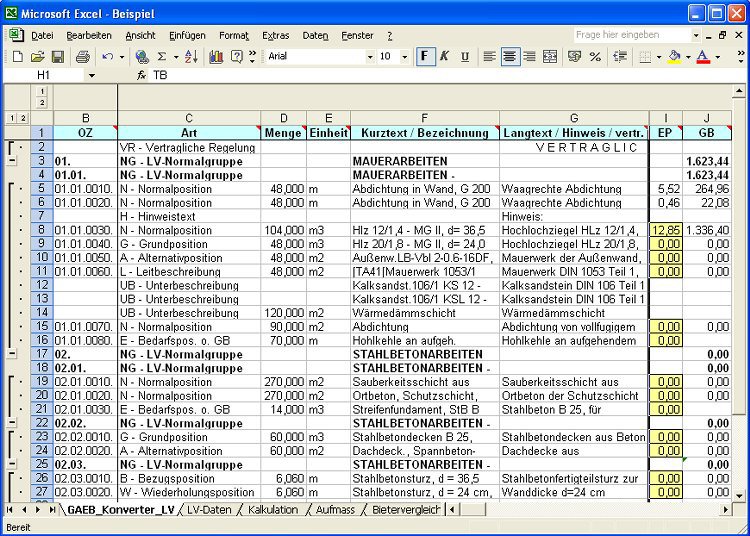750x536 pixels.
Task: Sort ascending with the A-Z icon
Action: pos(191,57)
